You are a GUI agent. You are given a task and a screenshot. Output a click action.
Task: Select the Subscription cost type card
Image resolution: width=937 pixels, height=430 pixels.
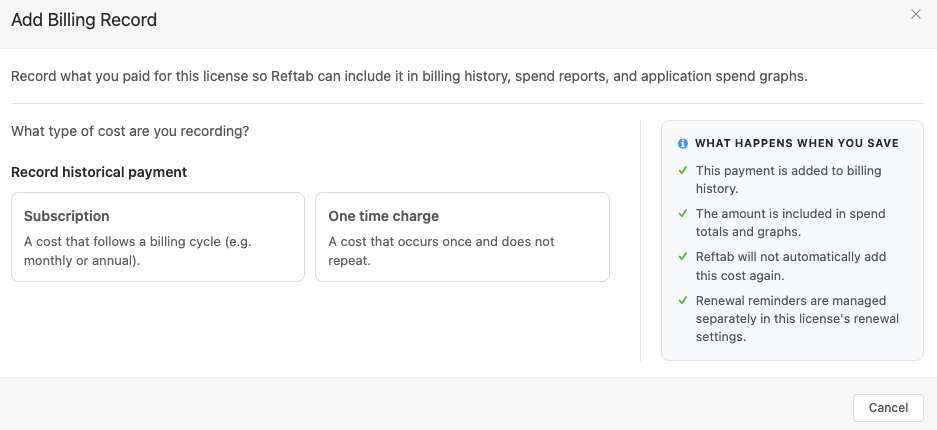coord(158,237)
